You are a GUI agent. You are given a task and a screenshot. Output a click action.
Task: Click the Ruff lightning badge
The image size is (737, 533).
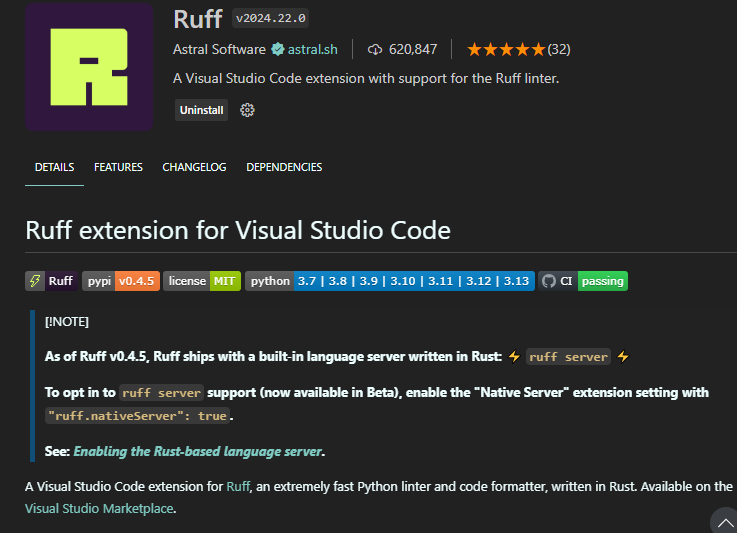point(51,281)
